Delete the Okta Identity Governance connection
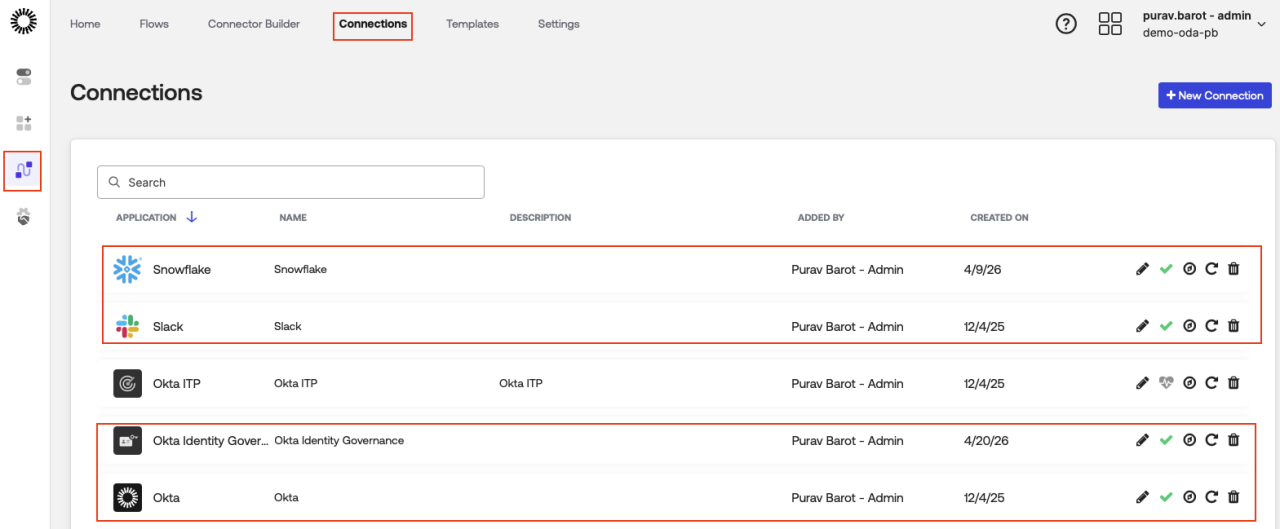This screenshot has width=1280, height=529. coord(1233,440)
